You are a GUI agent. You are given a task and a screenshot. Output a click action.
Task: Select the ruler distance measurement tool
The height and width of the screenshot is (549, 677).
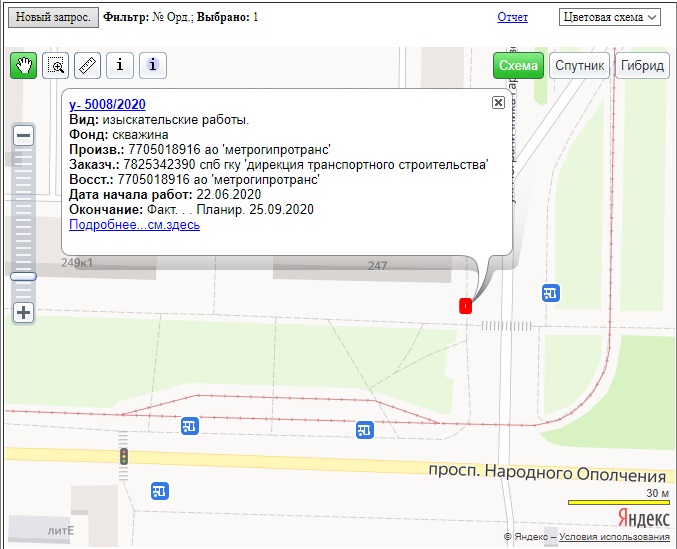88,65
